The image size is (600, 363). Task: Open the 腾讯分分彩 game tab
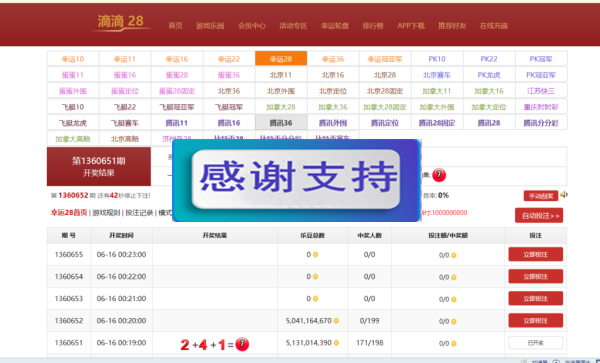541,123
